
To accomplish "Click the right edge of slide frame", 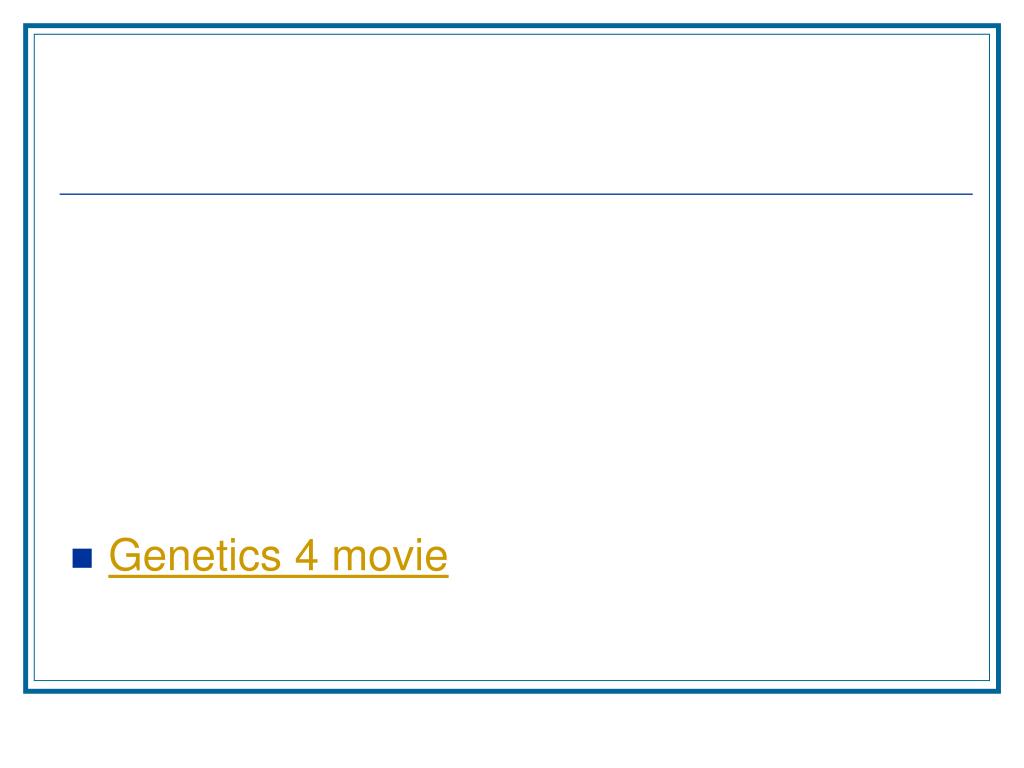I will click(x=999, y=358).
